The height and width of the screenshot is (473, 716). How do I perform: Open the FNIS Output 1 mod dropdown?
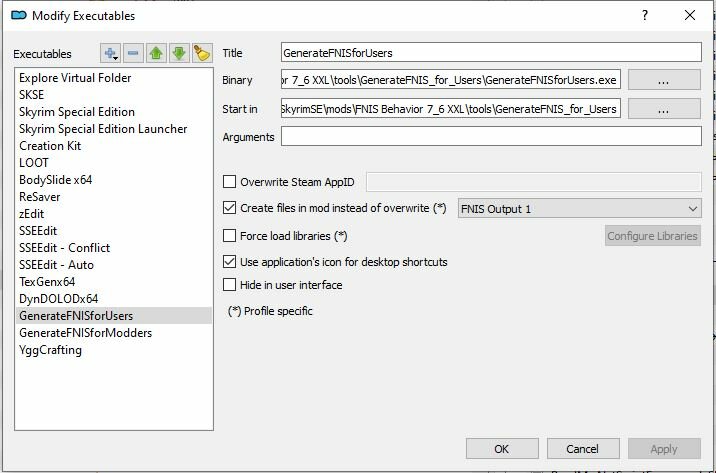click(579, 209)
